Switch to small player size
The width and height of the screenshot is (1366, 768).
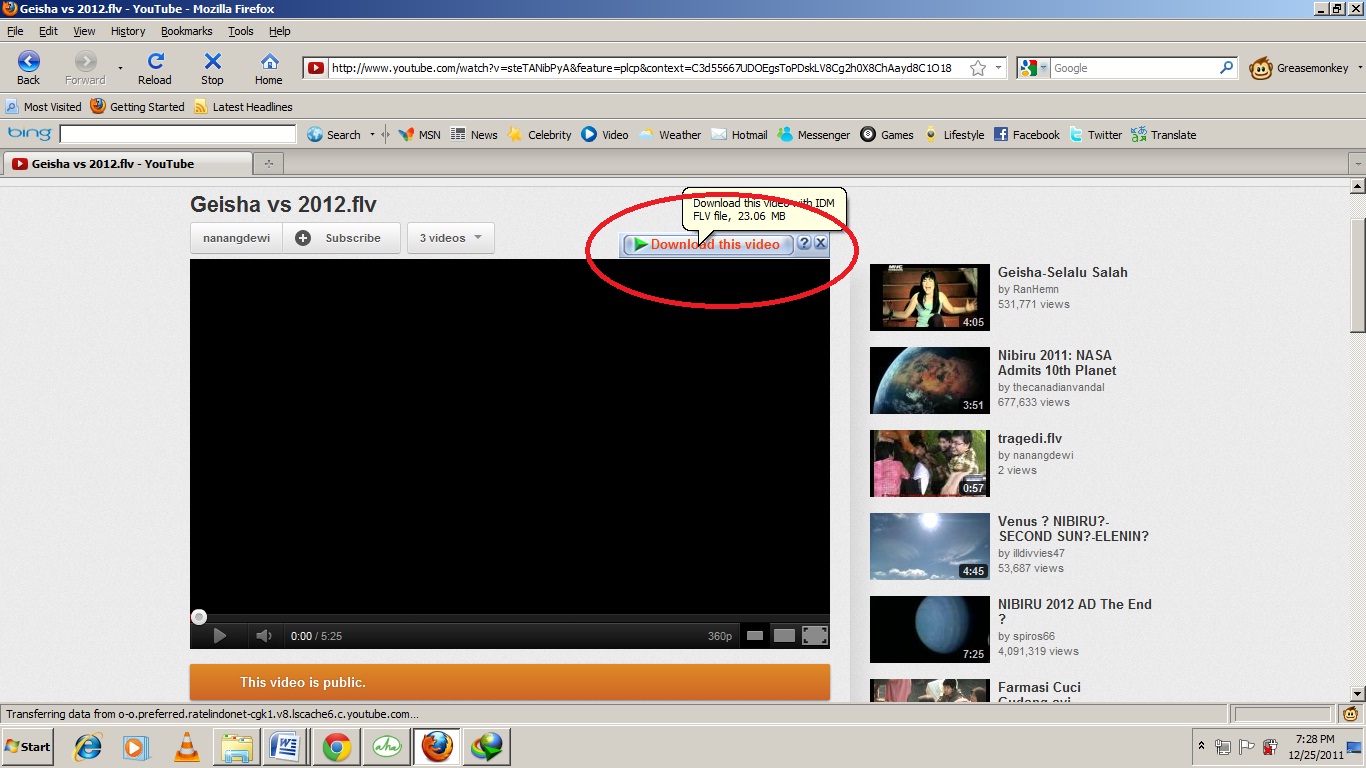[755, 635]
